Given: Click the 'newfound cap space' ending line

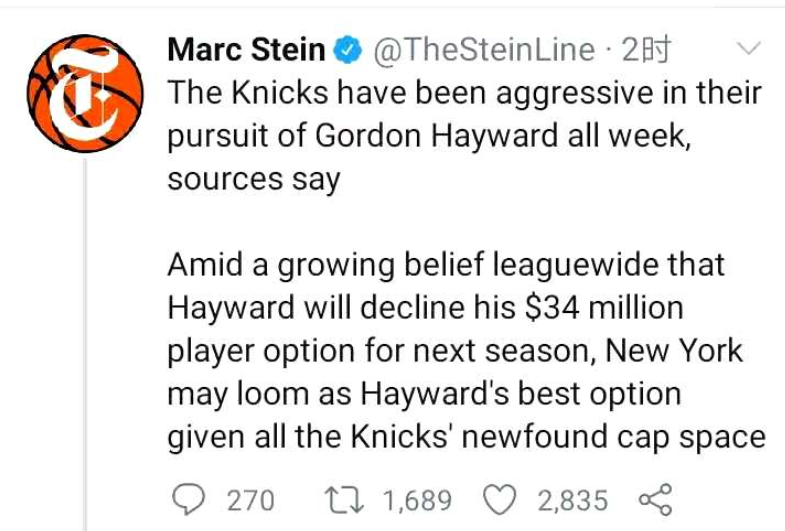Looking at the screenshot, I should coord(613,436).
